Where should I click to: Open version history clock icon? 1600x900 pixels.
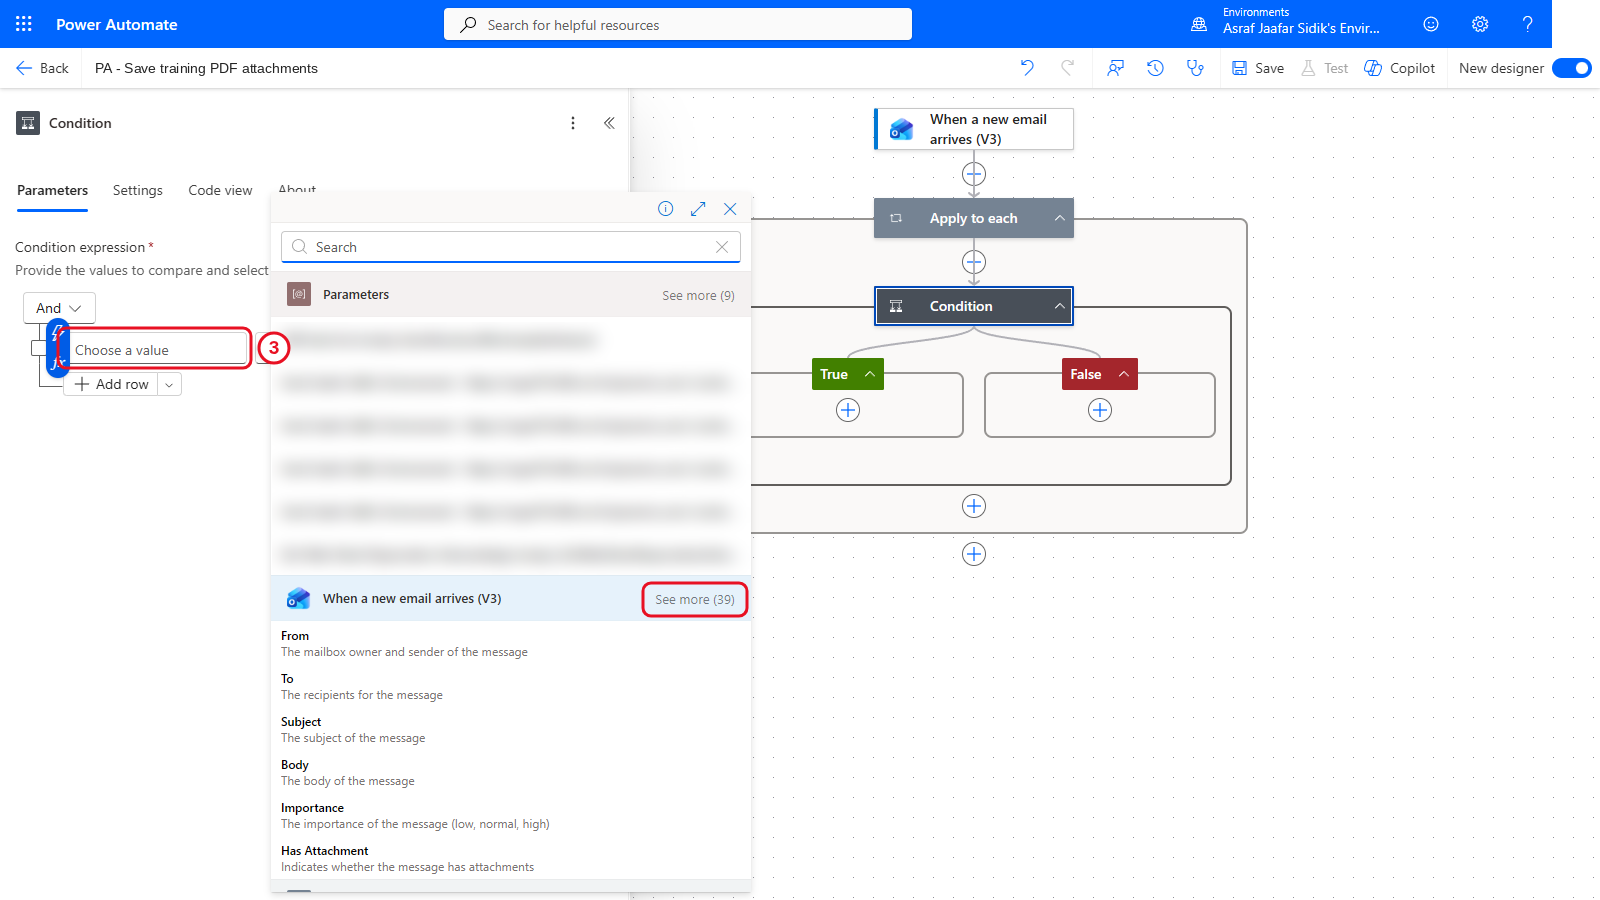pos(1155,68)
